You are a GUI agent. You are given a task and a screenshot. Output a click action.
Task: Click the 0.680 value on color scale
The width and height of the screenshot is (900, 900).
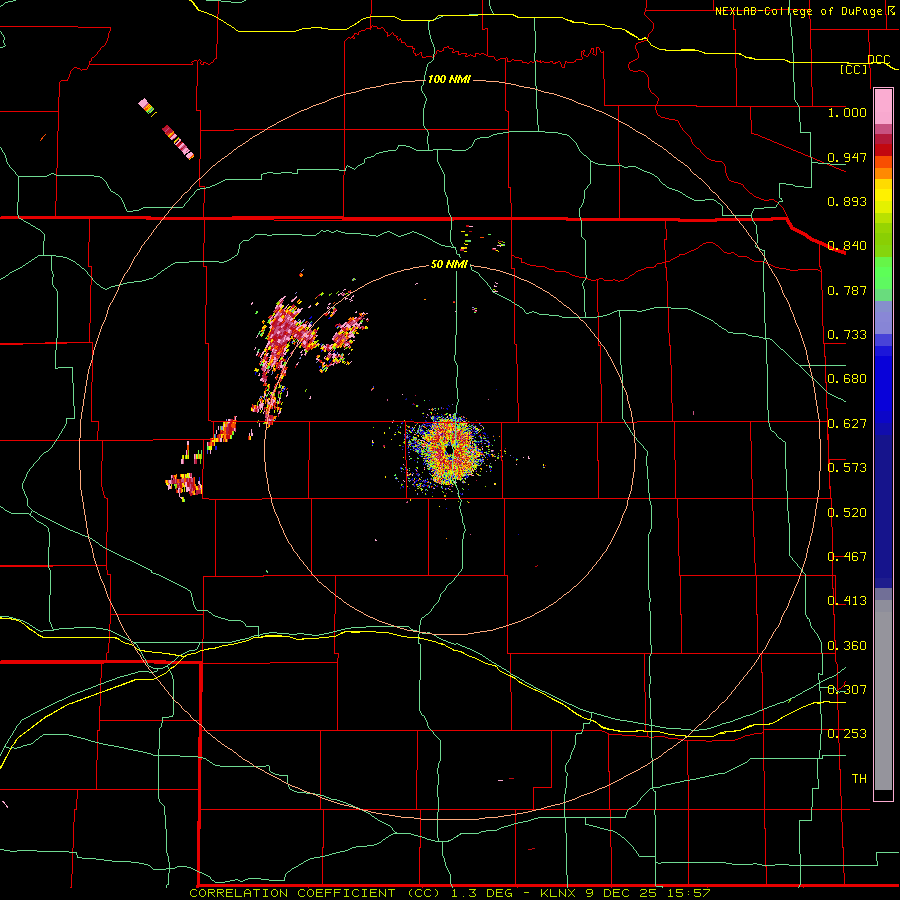point(847,379)
